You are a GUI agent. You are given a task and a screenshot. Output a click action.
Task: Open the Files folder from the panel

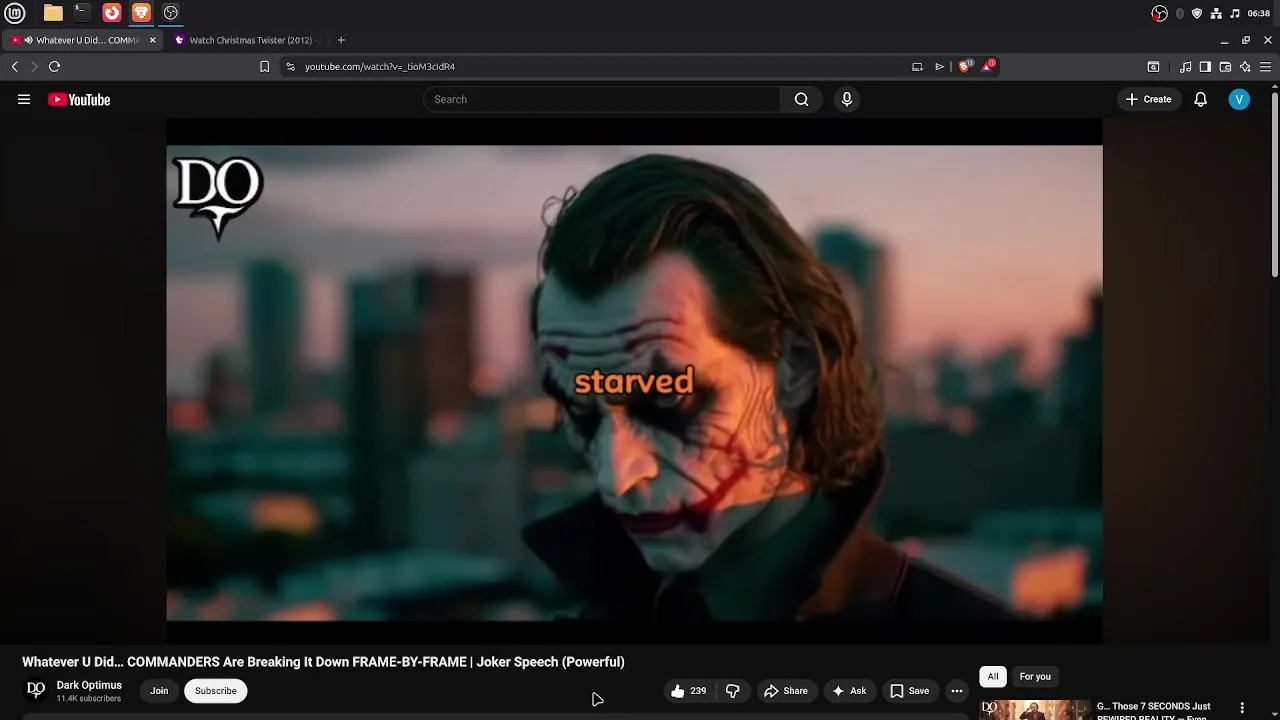[53, 13]
